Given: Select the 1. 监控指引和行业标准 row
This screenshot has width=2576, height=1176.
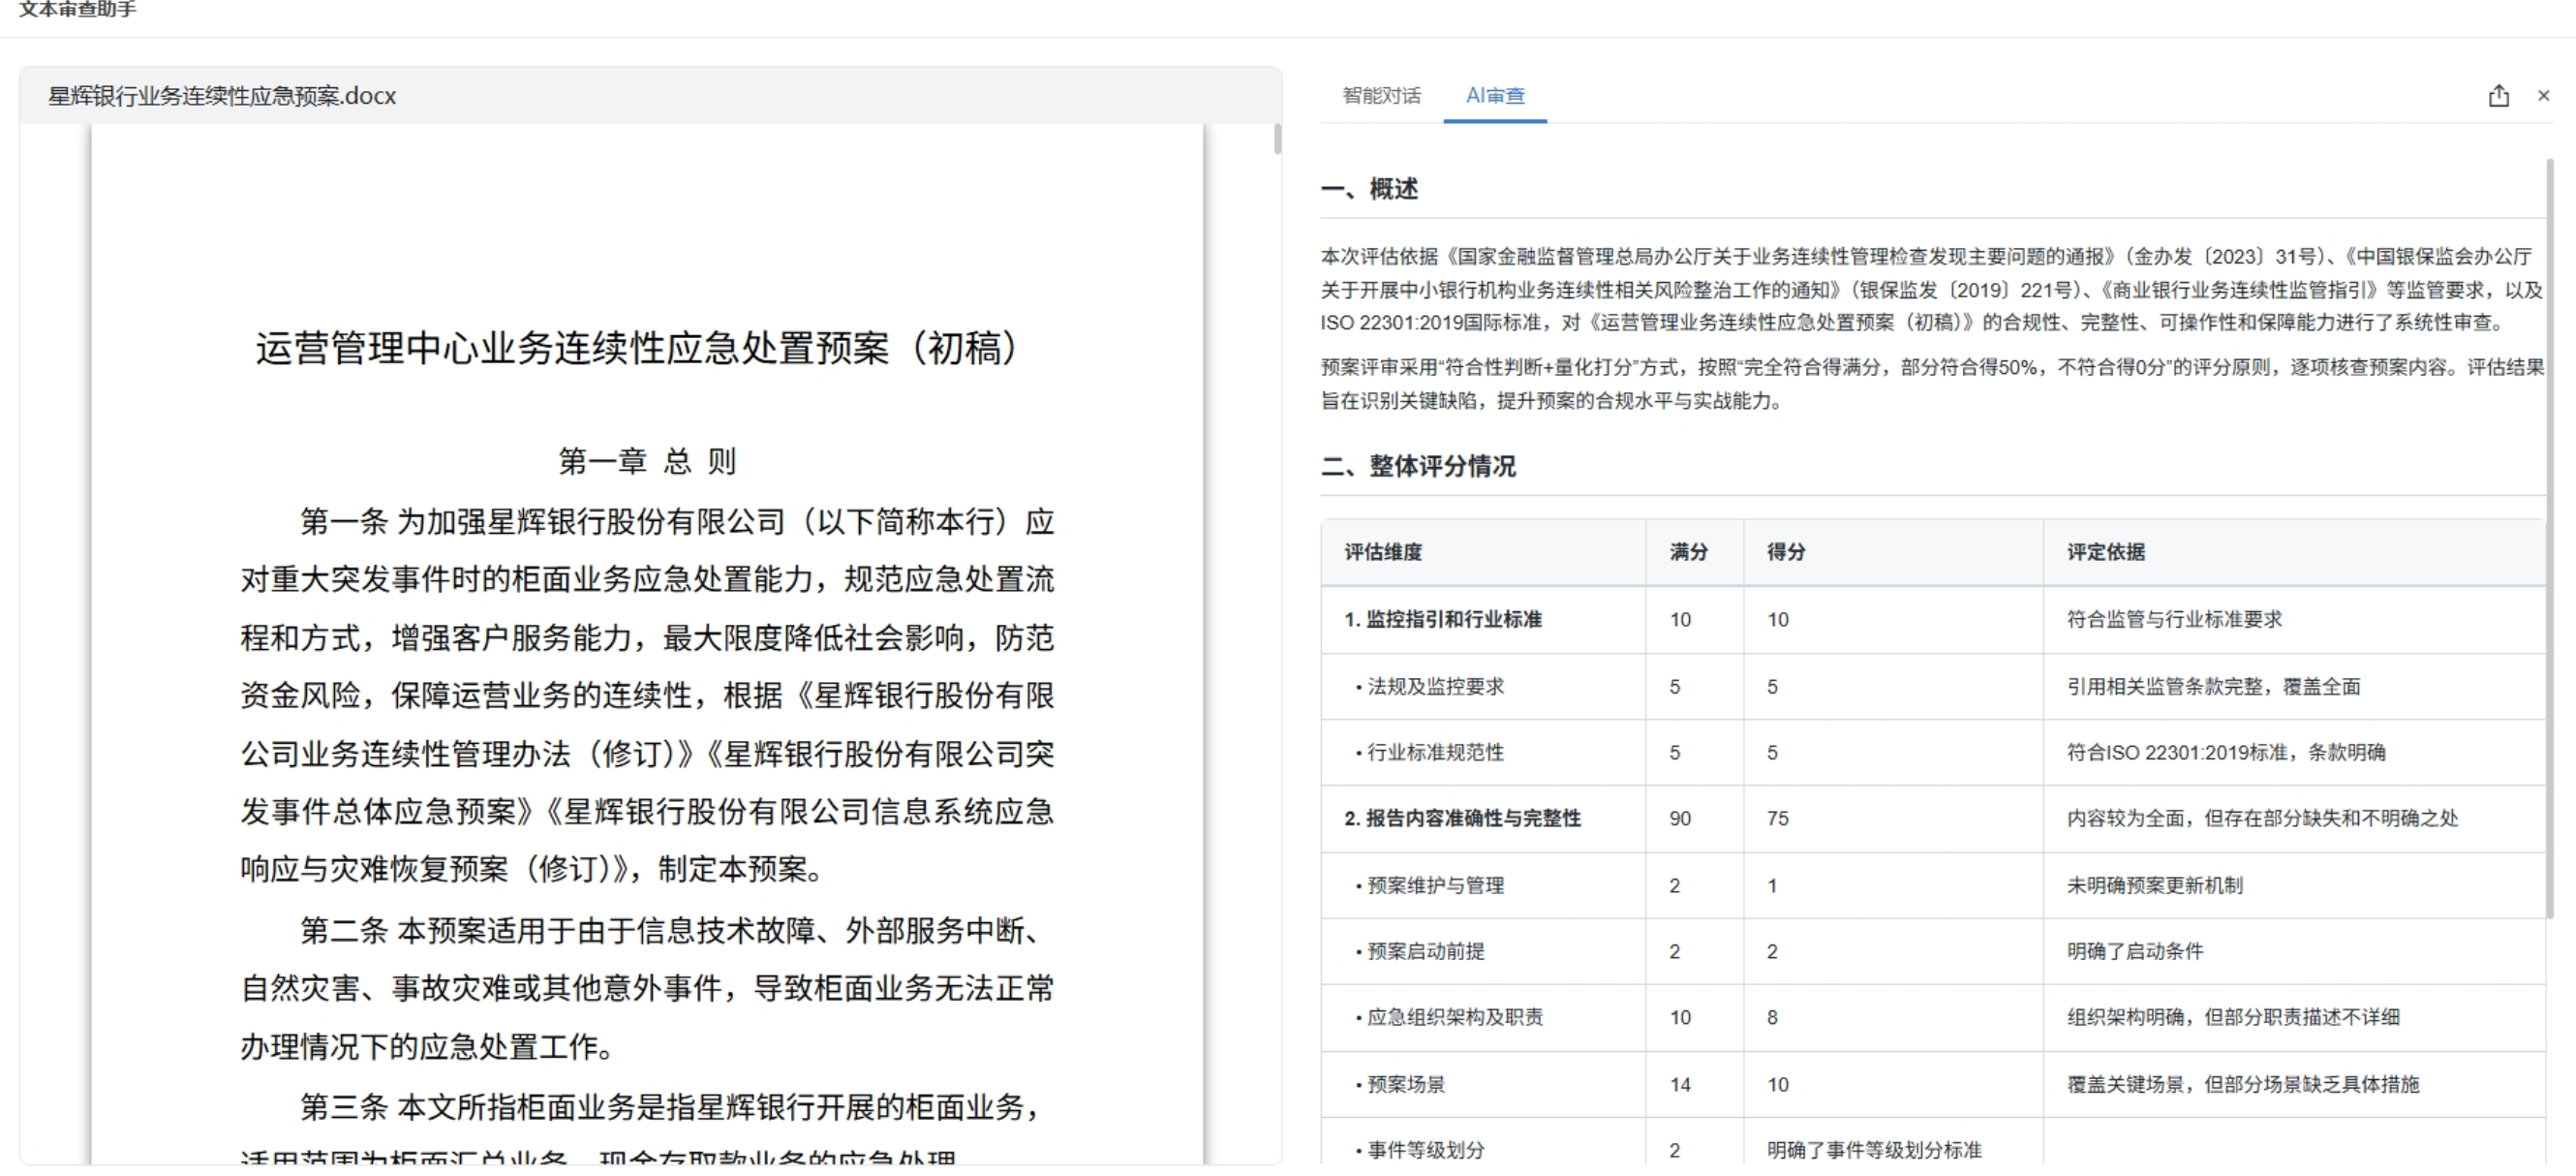Looking at the screenshot, I should click(x=1442, y=620).
